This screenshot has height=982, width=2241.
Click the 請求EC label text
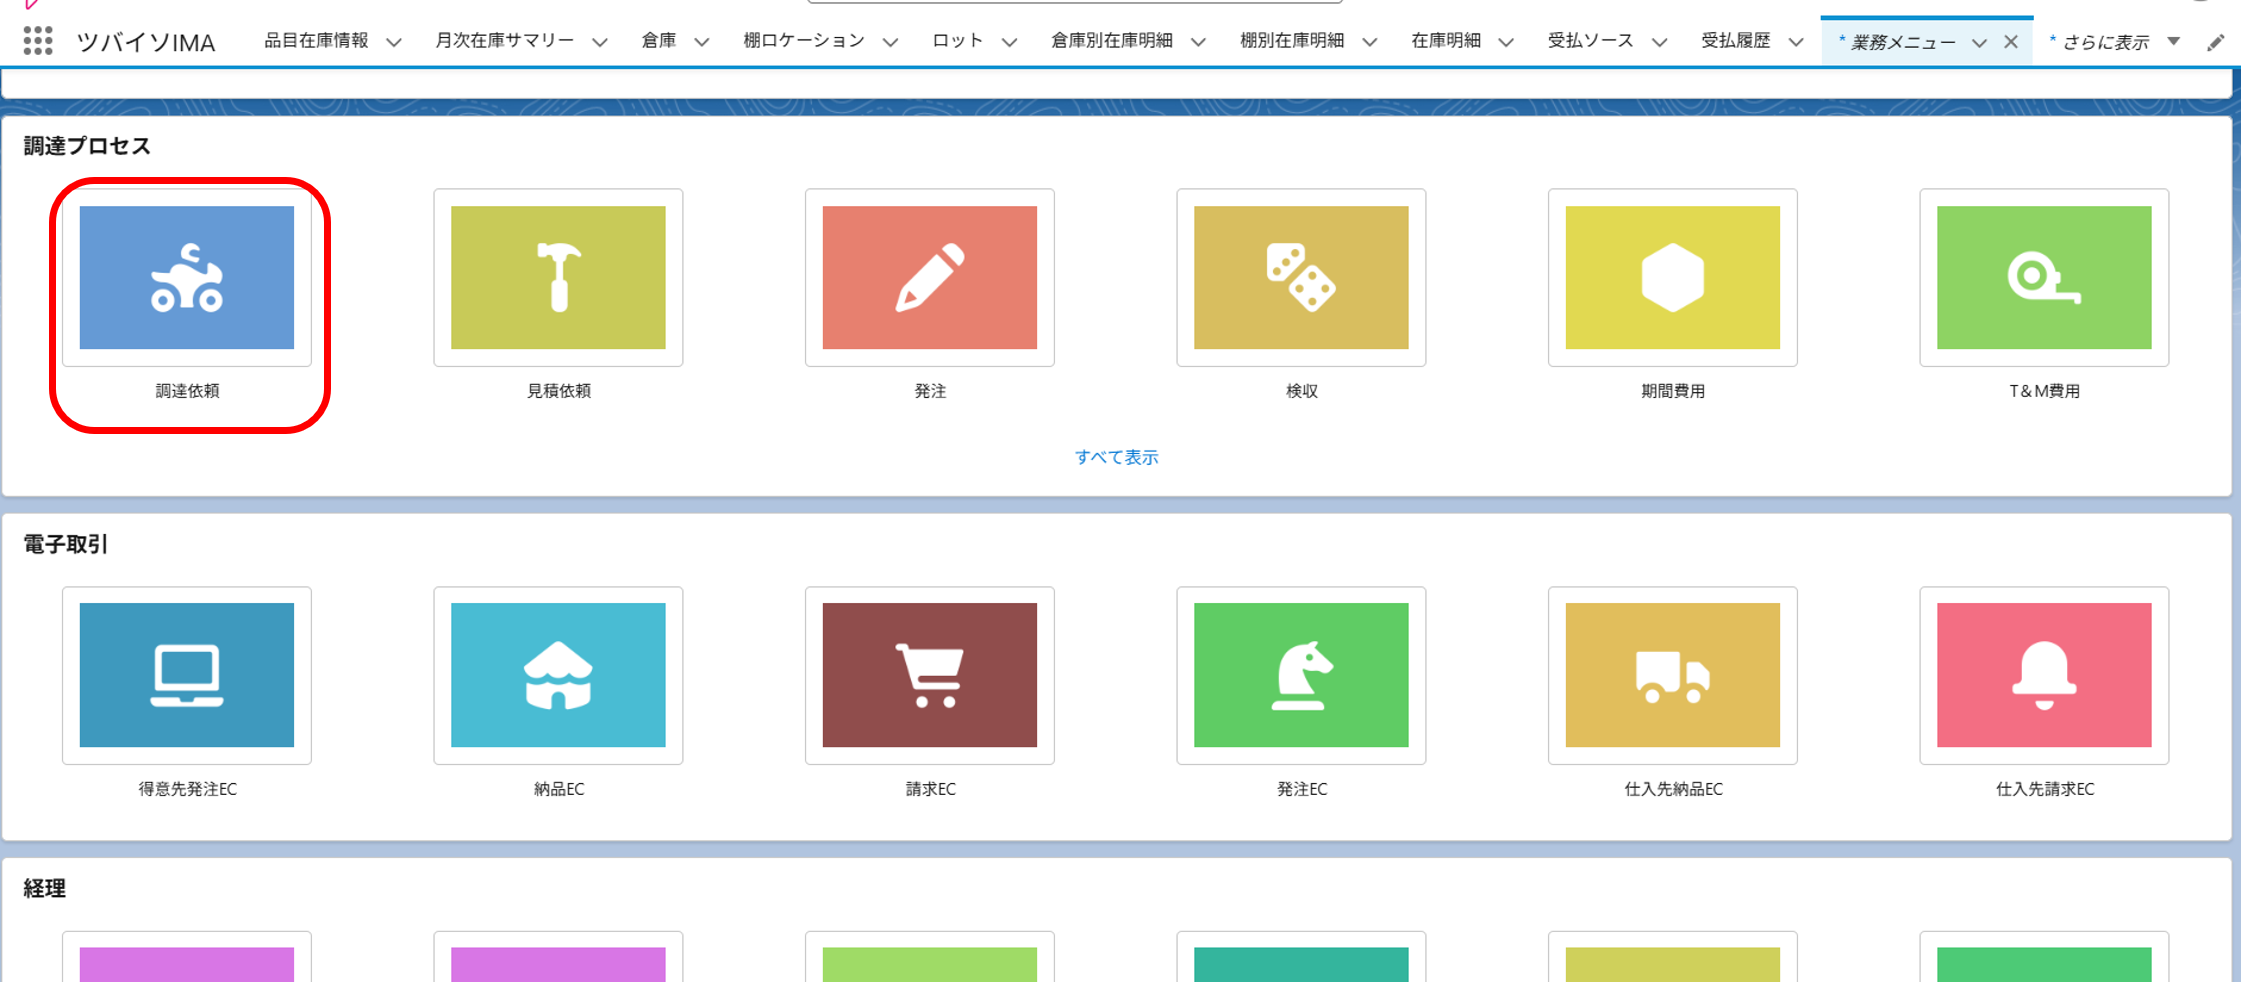(x=931, y=789)
